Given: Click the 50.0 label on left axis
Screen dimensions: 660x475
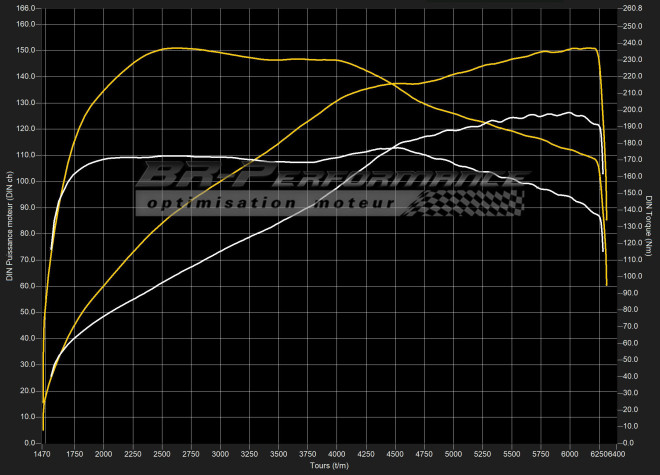Looking at the screenshot, I should click(28, 312).
